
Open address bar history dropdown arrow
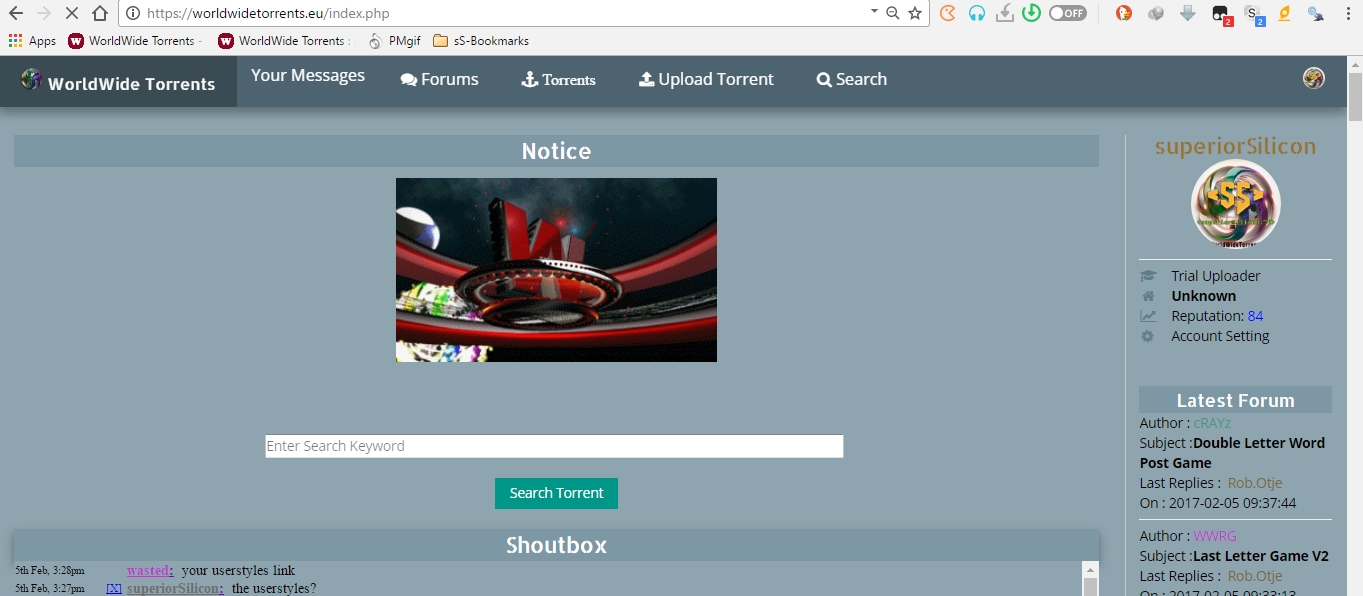point(874,12)
